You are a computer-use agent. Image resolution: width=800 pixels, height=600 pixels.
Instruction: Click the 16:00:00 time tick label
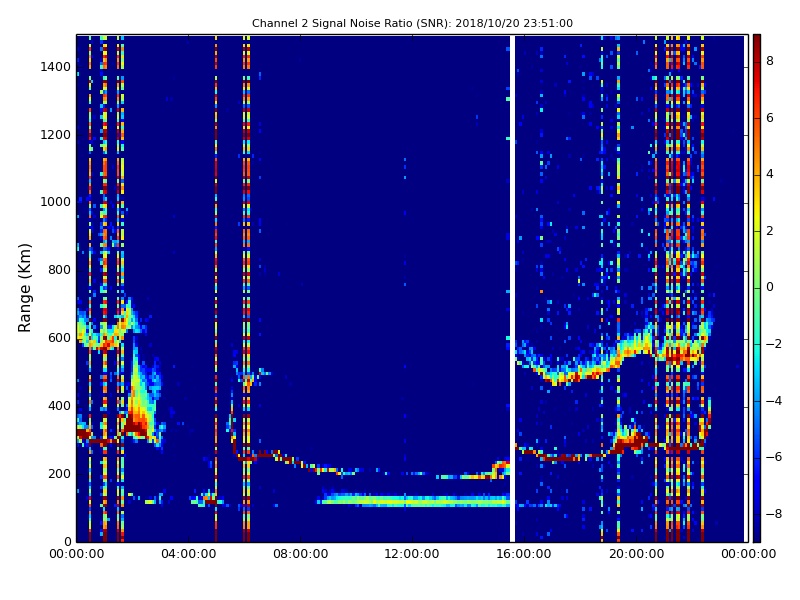tap(524, 554)
